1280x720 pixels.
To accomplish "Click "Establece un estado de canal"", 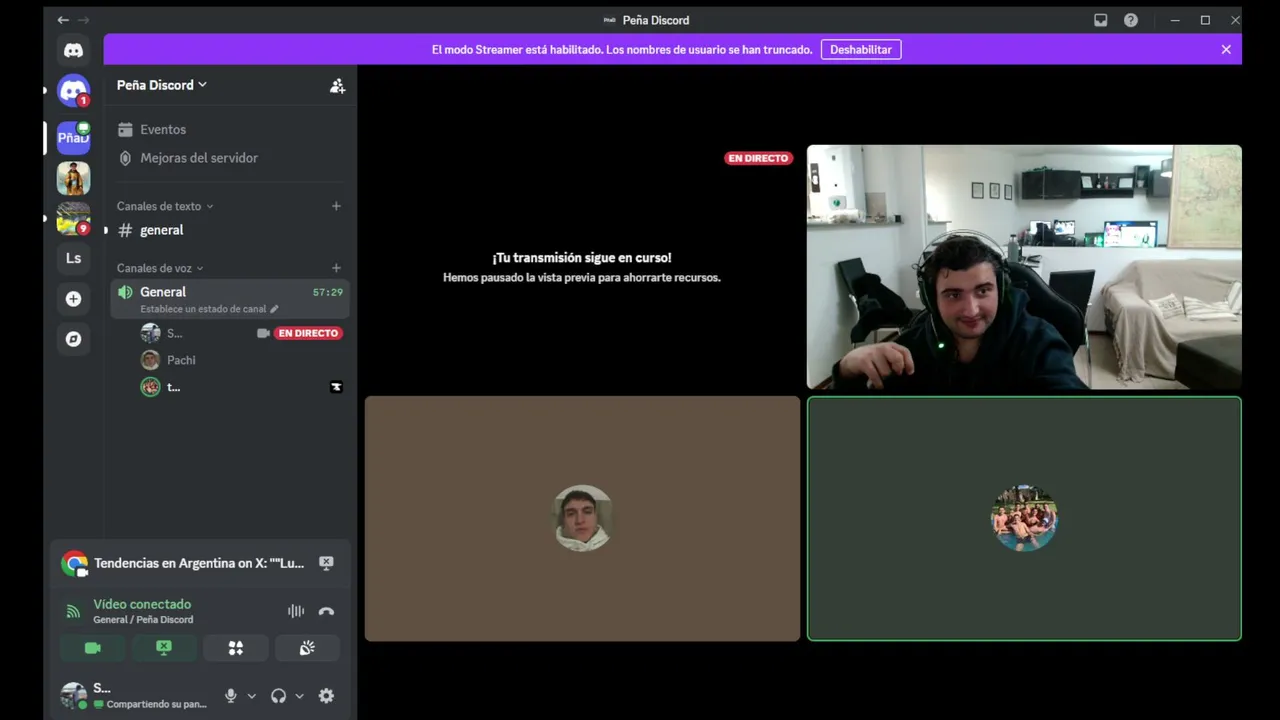I will tap(203, 309).
